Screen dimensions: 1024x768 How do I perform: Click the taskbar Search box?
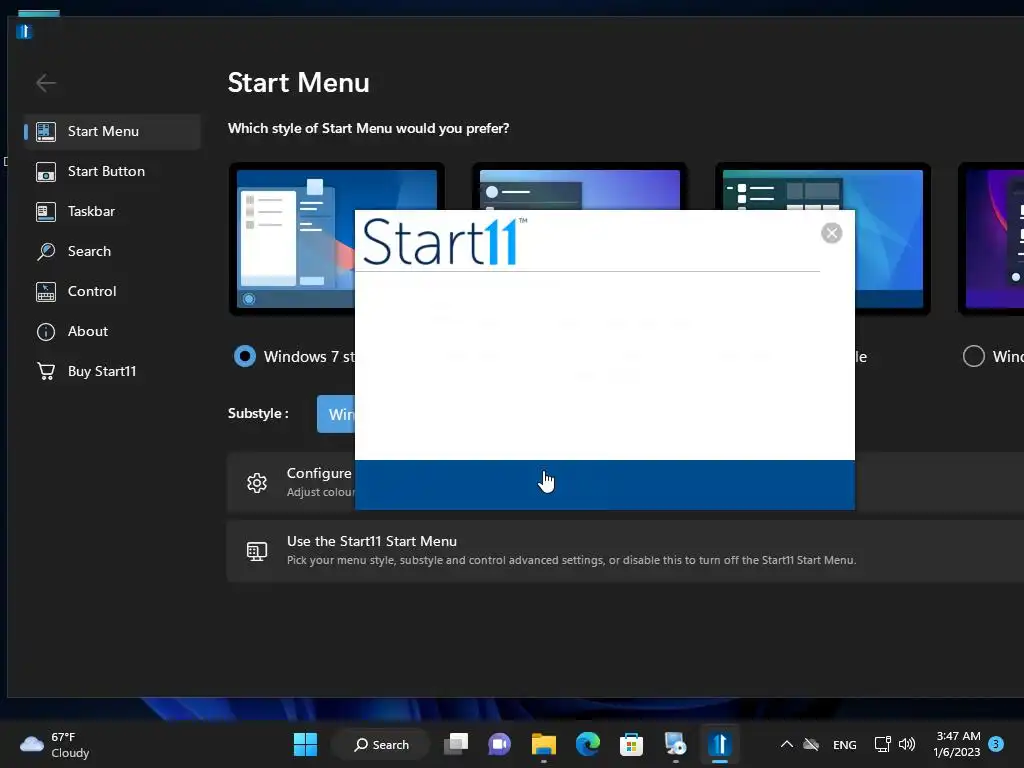coord(381,744)
